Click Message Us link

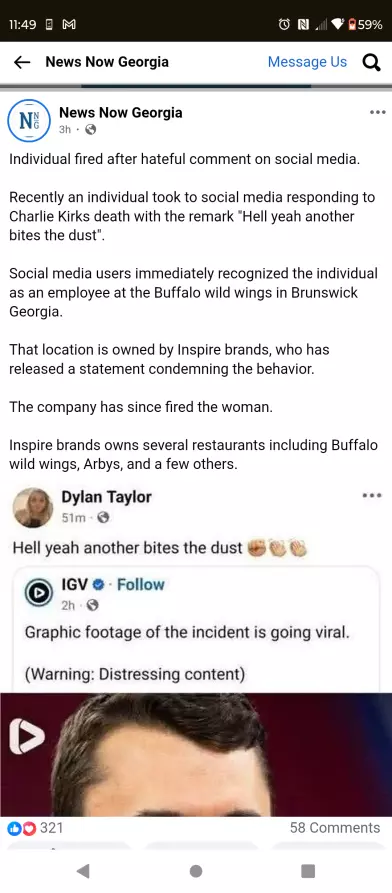coord(307,62)
